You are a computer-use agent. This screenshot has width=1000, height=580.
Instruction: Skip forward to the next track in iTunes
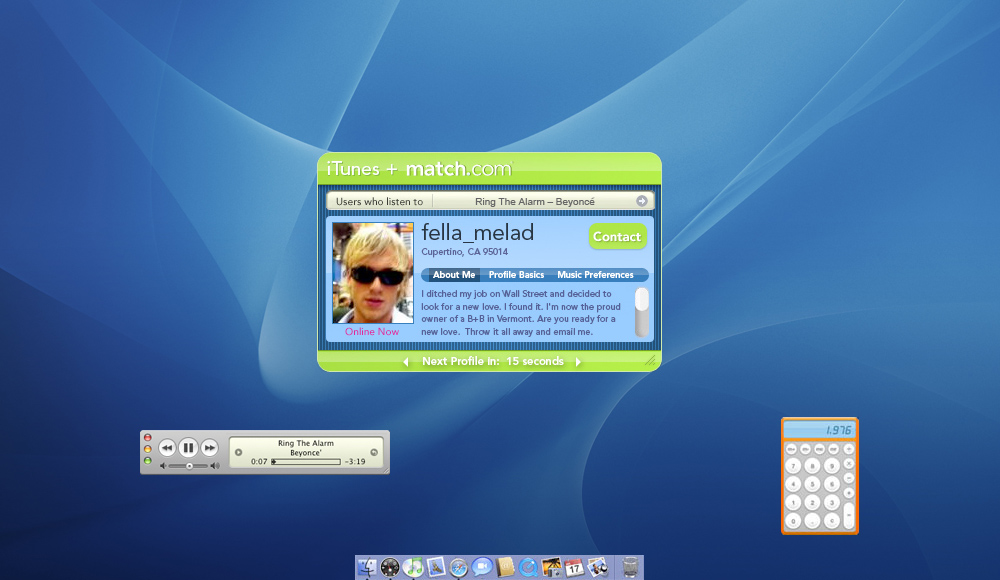(x=209, y=448)
